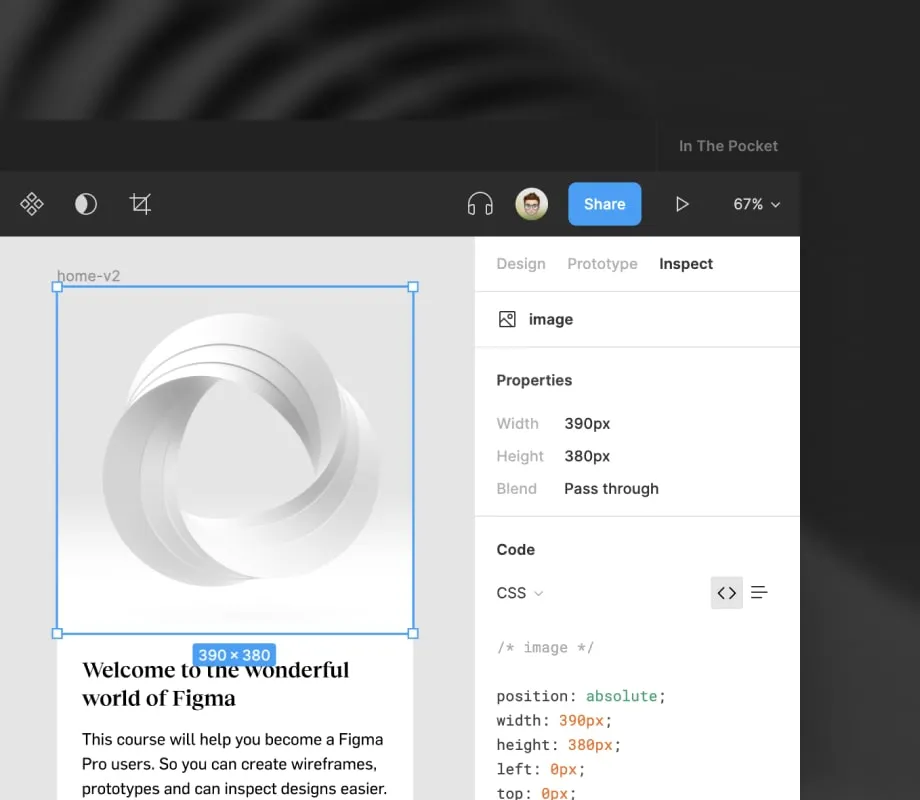
Task: Open the CSS language dropdown
Action: coord(520,593)
